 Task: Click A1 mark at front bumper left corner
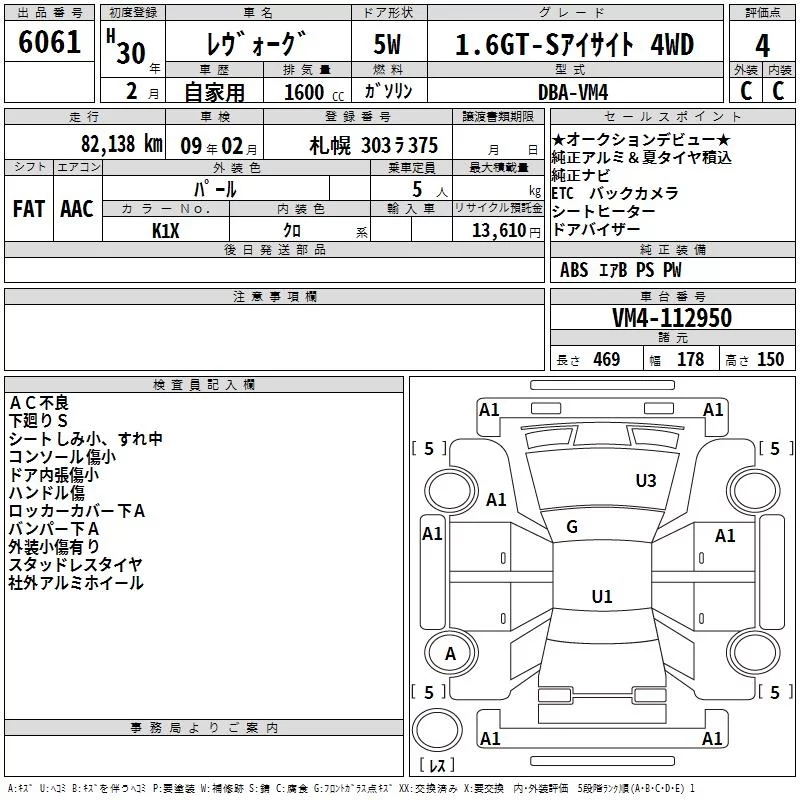point(489,410)
